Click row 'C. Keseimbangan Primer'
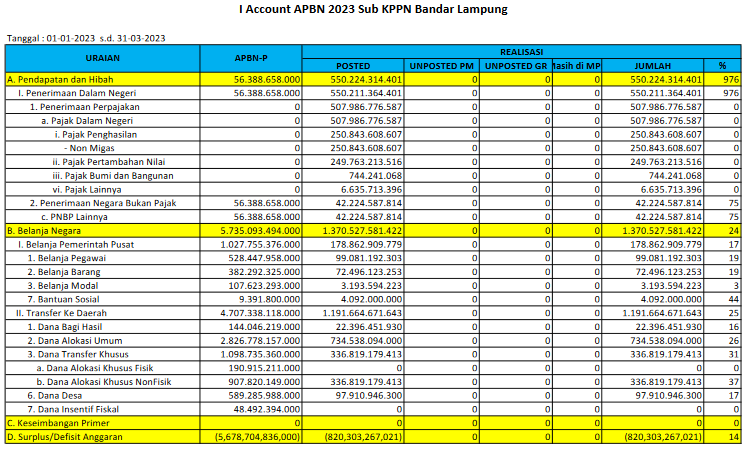This screenshot has width=748, height=451. click(x=373, y=423)
